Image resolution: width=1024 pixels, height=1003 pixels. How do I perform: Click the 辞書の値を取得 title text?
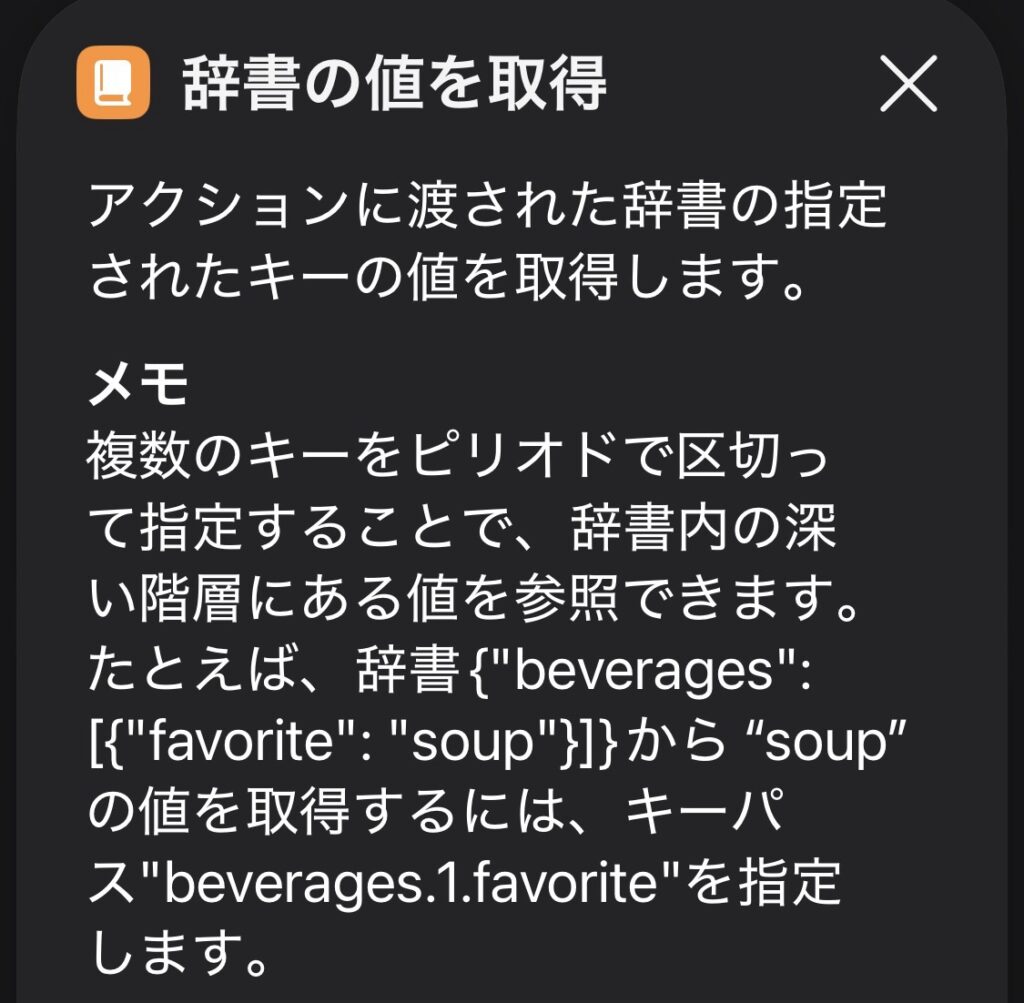pos(394,84)
